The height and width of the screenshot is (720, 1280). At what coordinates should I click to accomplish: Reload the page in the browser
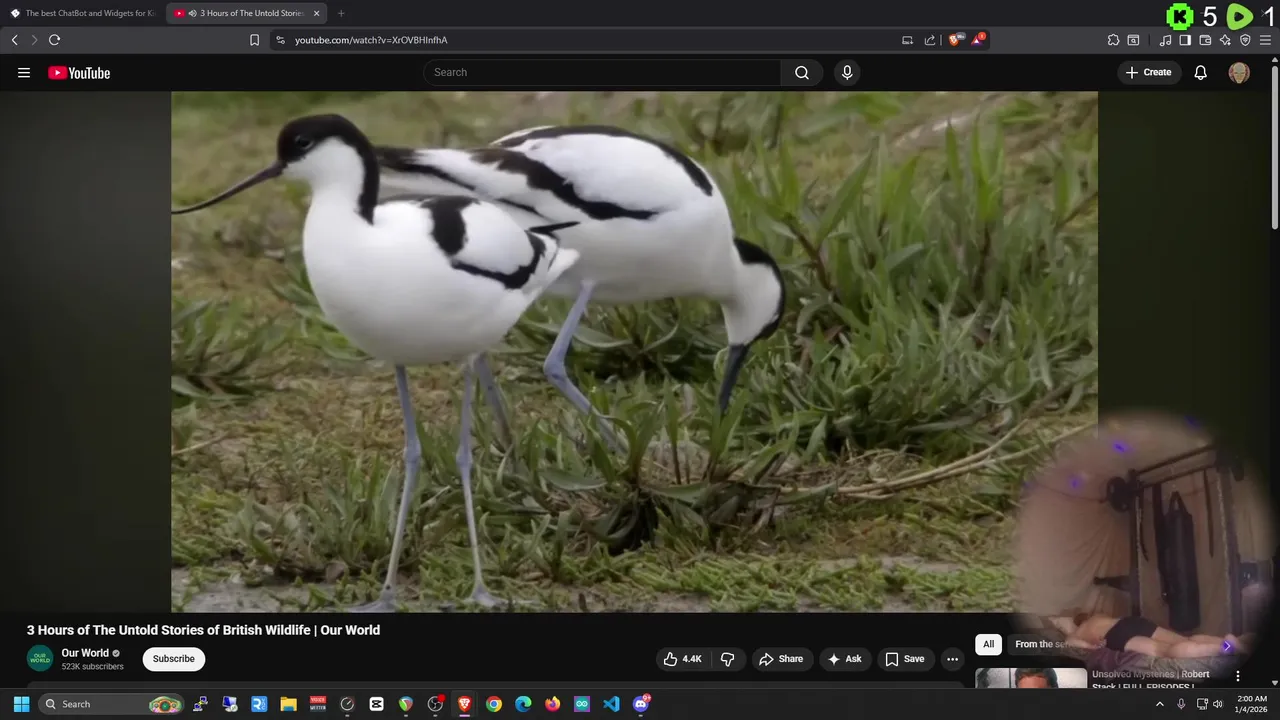[x=54, y=40]
